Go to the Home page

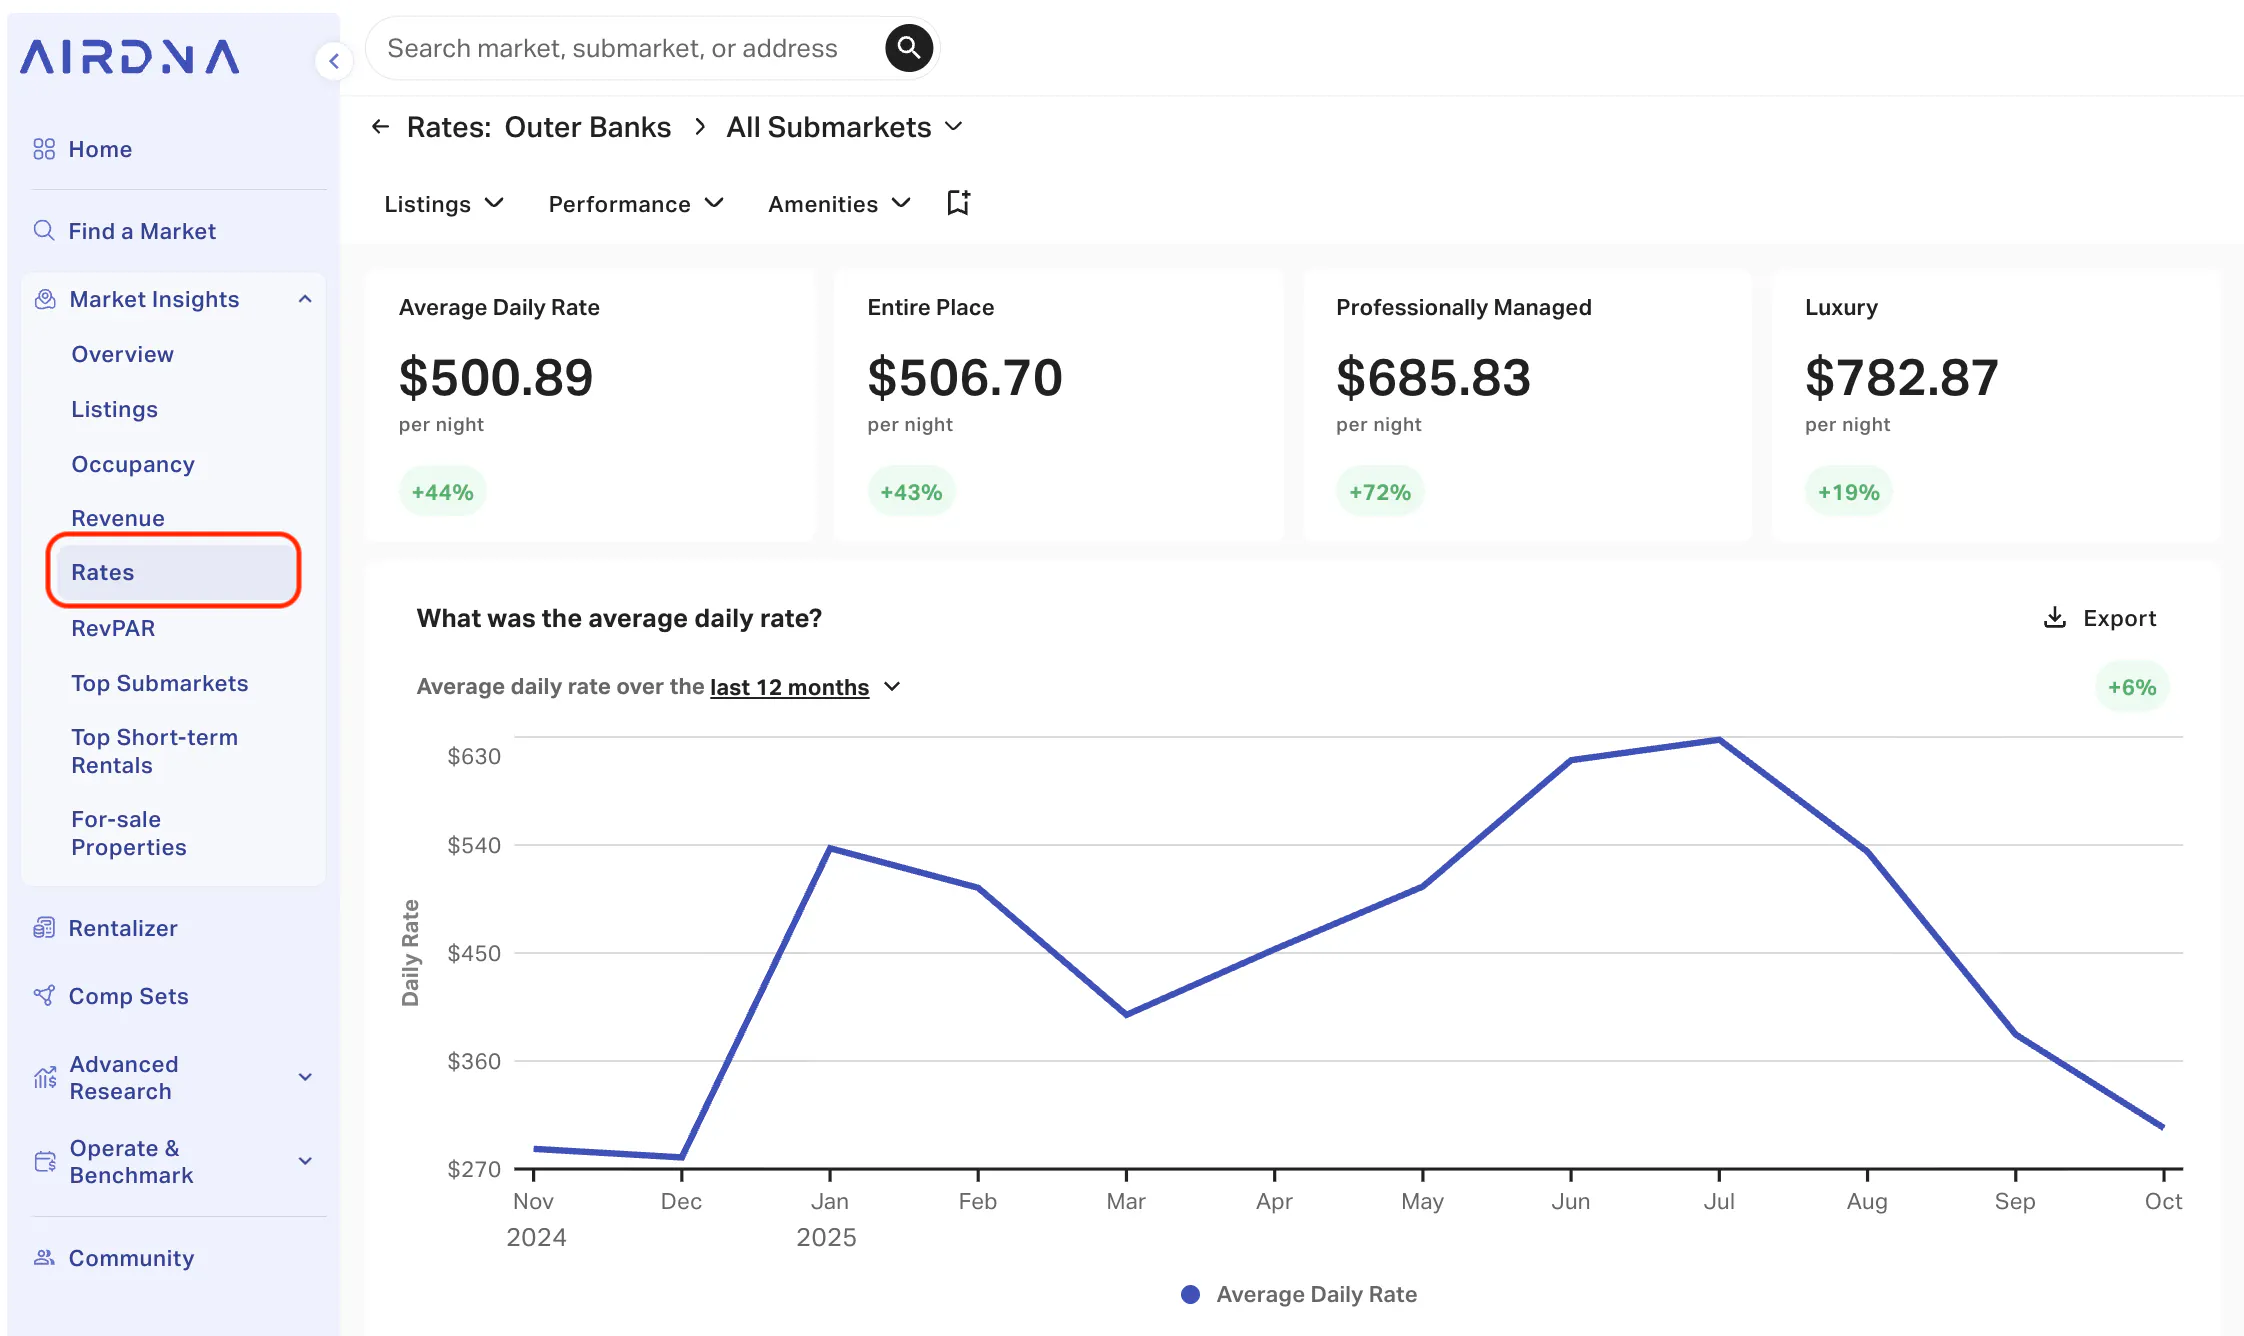tap(100, 149)
